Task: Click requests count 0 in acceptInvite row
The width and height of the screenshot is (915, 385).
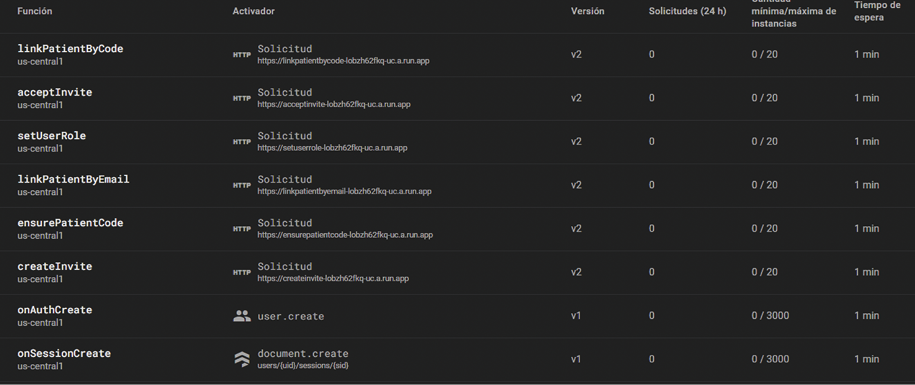Action: click(651, 98)
